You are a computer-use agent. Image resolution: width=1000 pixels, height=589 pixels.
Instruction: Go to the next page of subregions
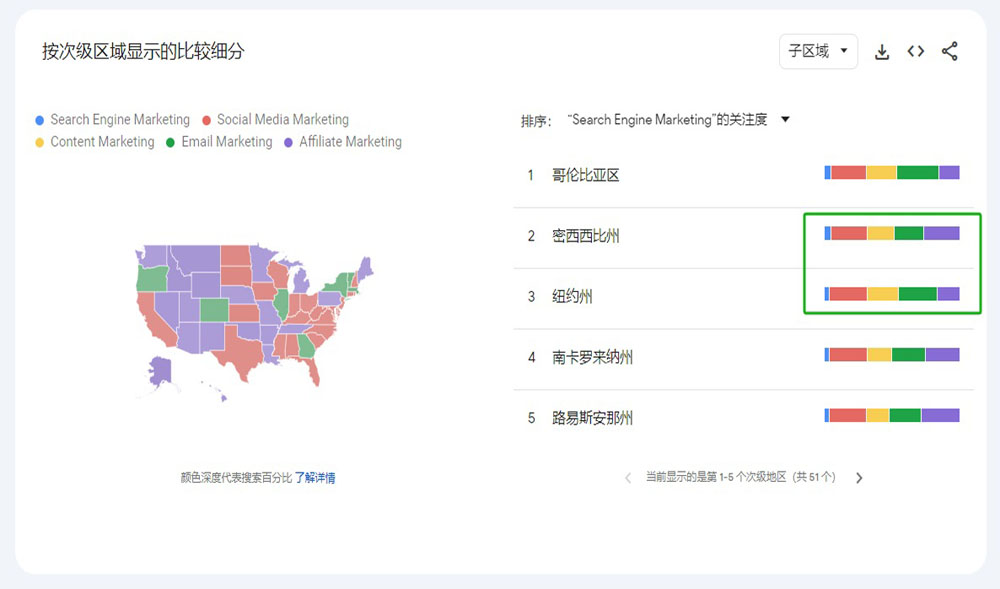(x=859, y=478)
